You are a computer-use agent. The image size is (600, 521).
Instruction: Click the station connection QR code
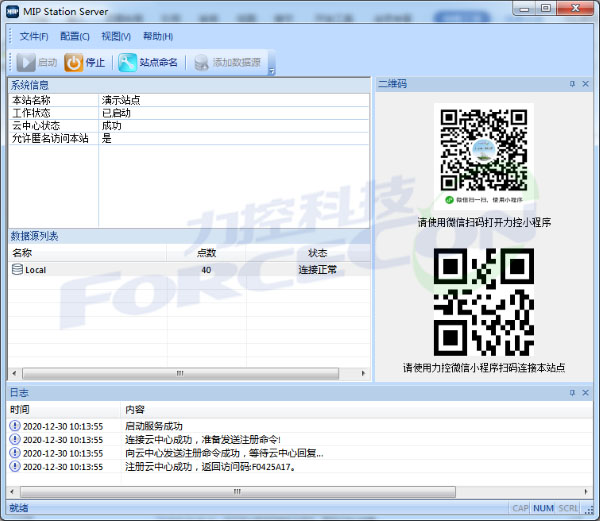(x=484, y=302)
